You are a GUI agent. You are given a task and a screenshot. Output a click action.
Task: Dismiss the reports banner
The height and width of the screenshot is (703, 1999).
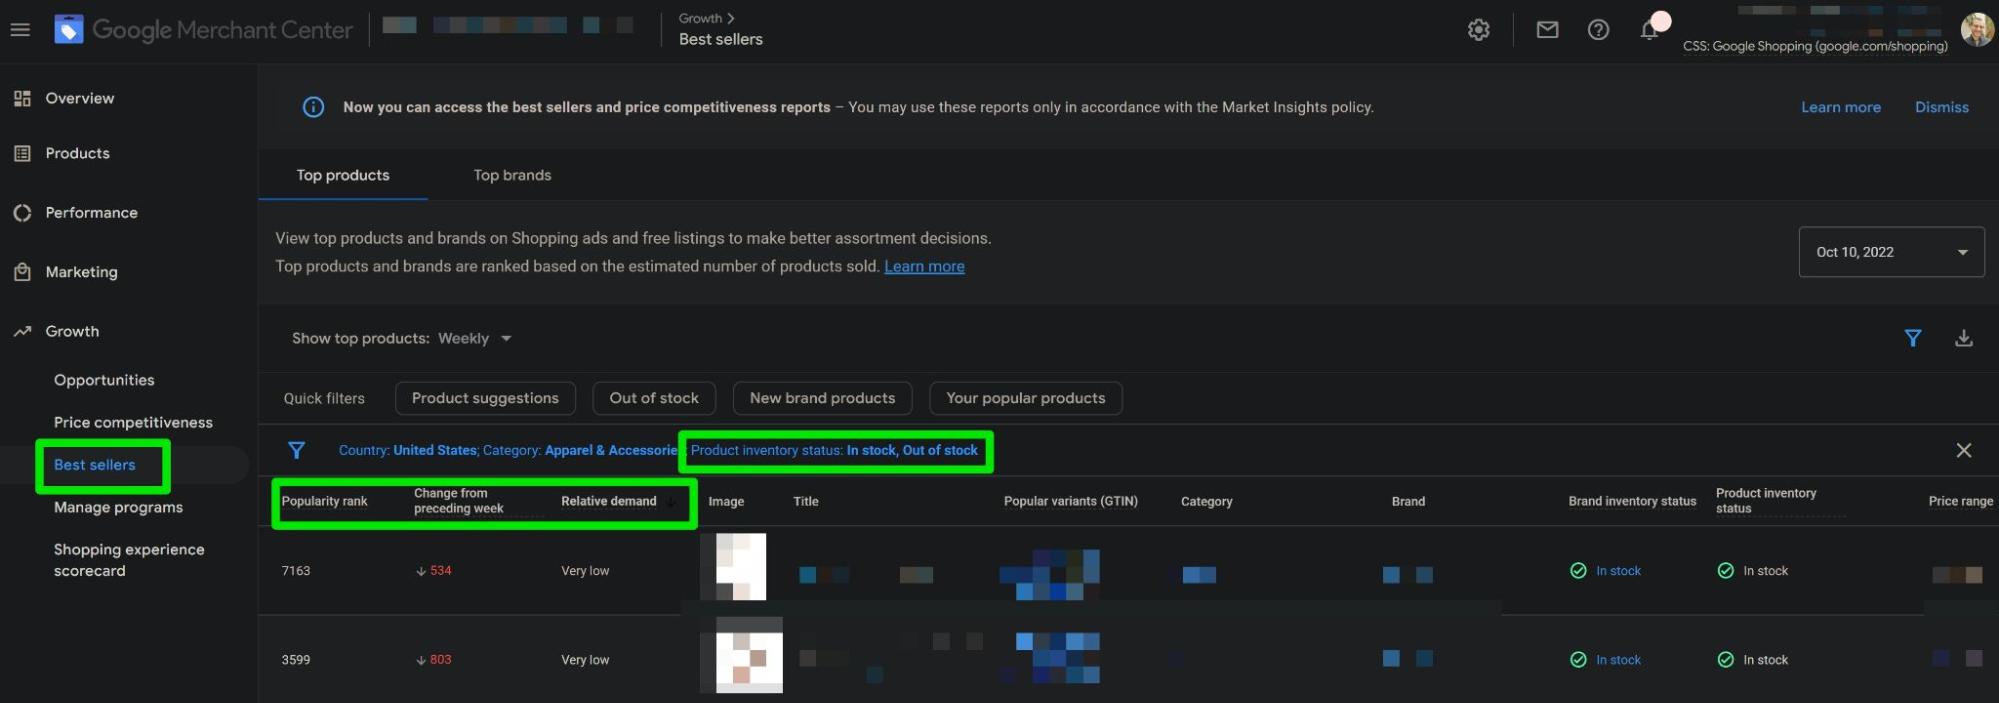[x=1942, y=107]
